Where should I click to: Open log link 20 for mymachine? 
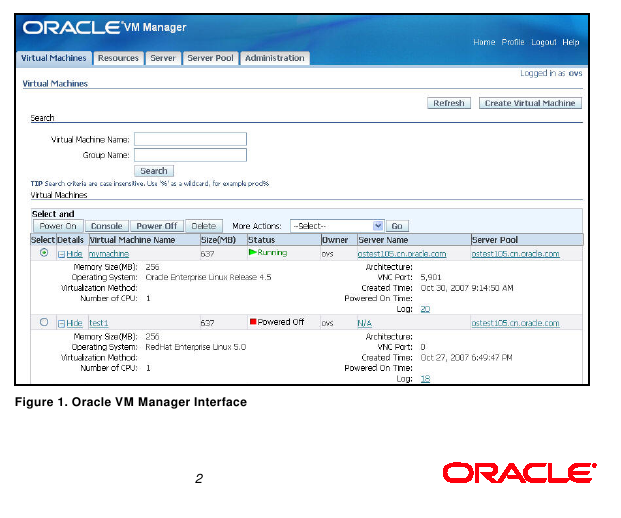click(x=425, y=309)
